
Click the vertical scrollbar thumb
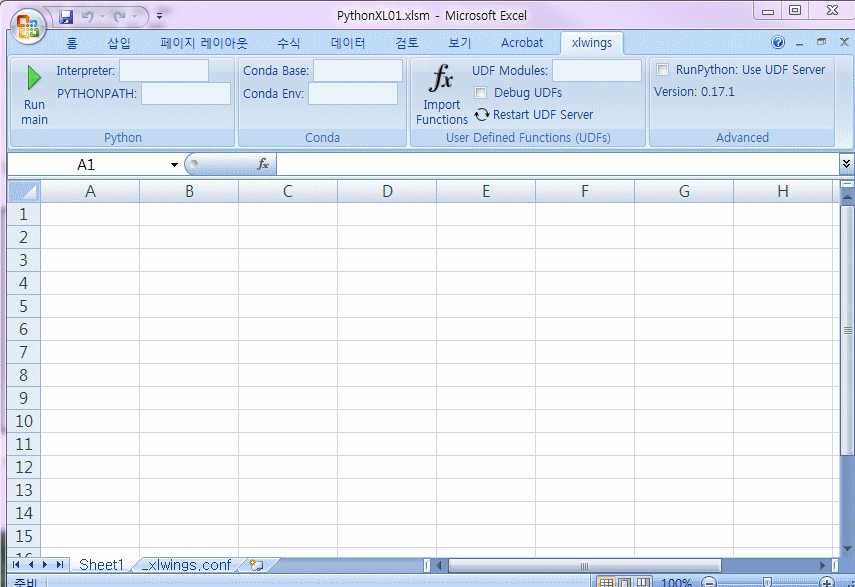coord(847,330)
